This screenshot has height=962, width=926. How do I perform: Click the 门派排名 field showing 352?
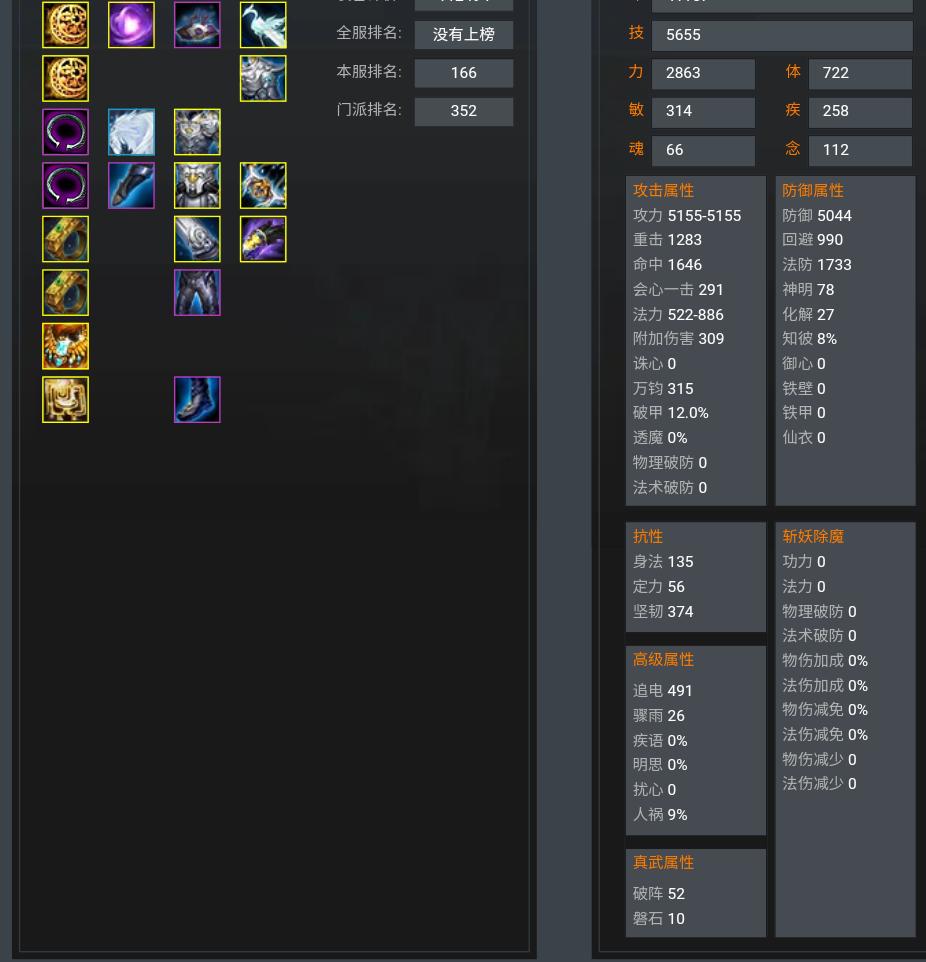(x=464, y=111)
